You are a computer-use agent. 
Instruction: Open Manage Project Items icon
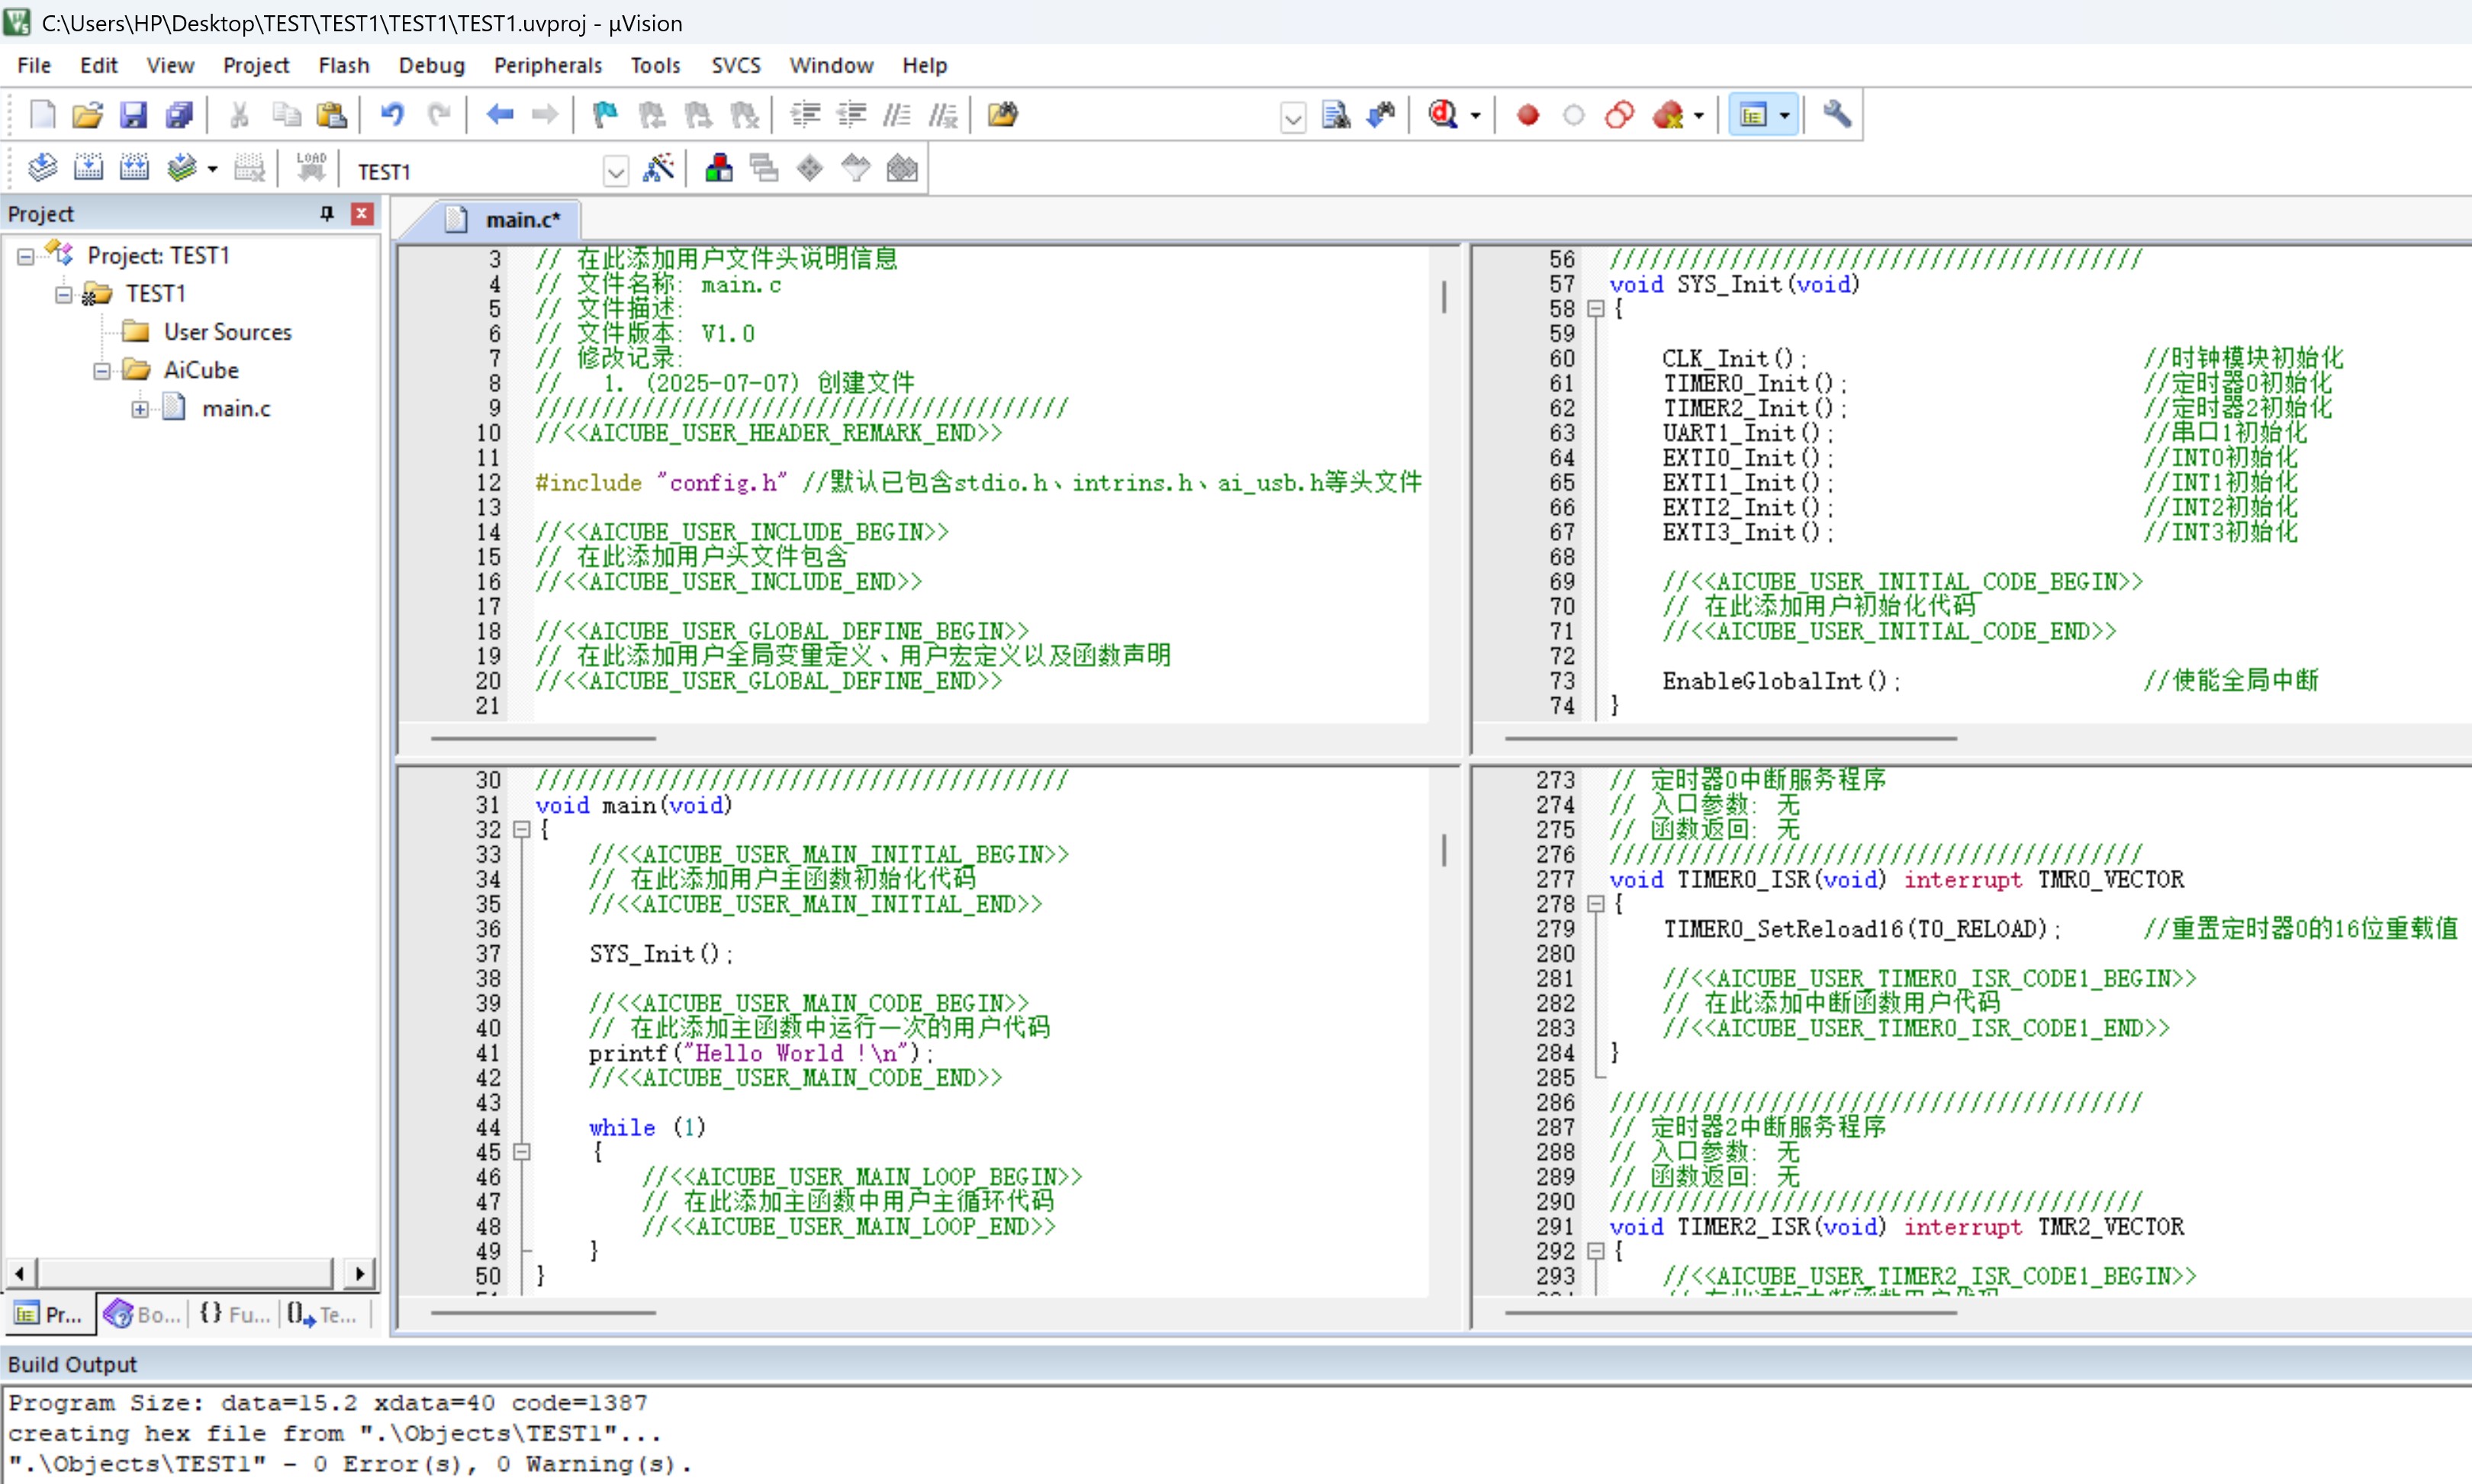(718, 168)
